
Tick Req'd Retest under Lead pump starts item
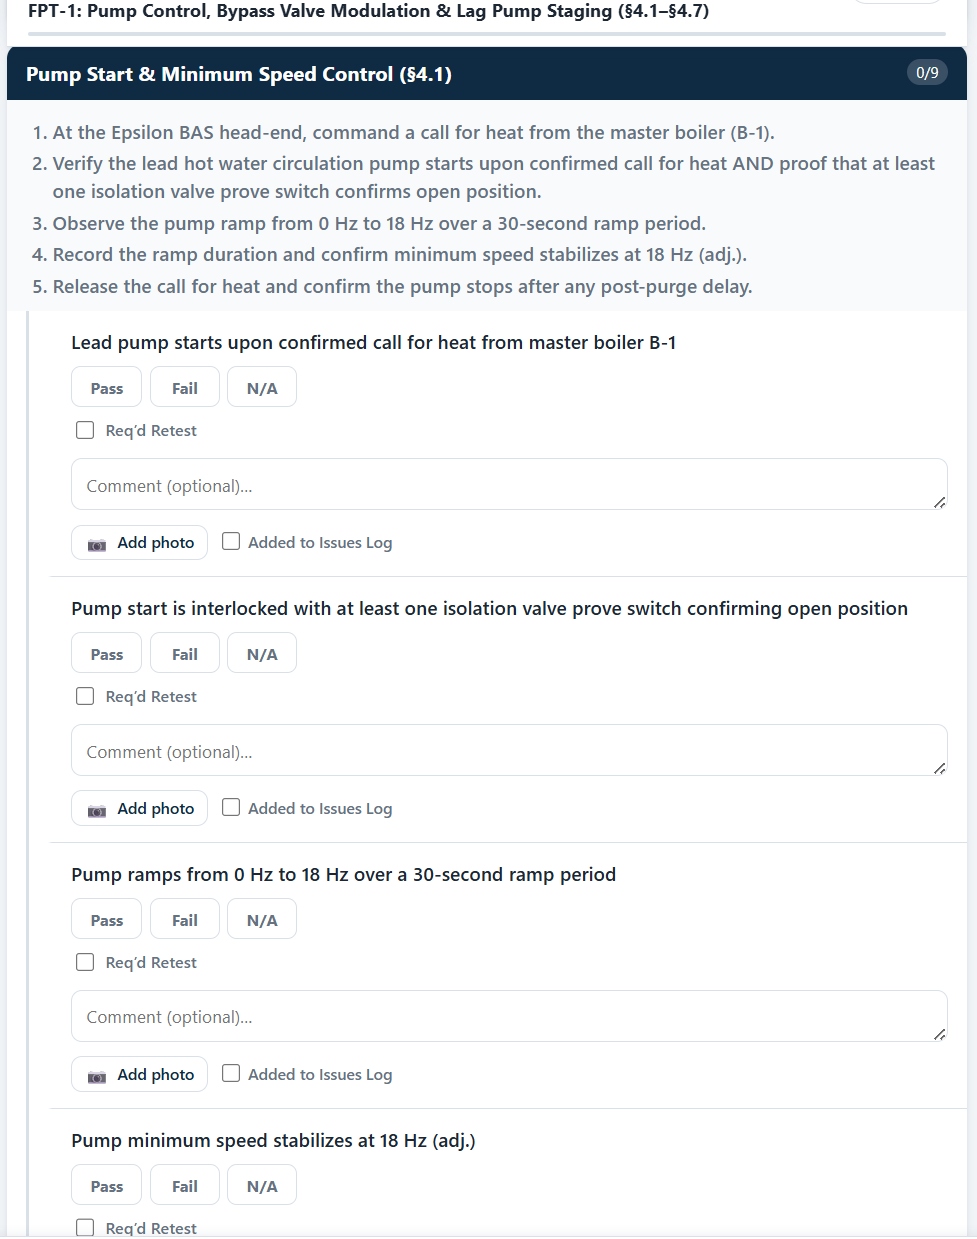coord(86,430)
